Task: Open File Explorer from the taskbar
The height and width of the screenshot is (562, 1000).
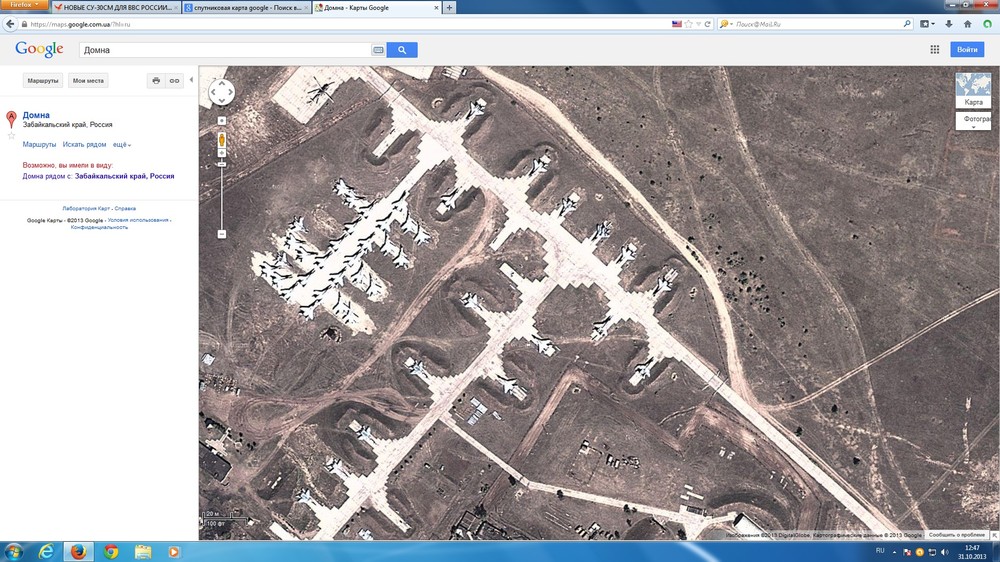Action: click(143, 552)
